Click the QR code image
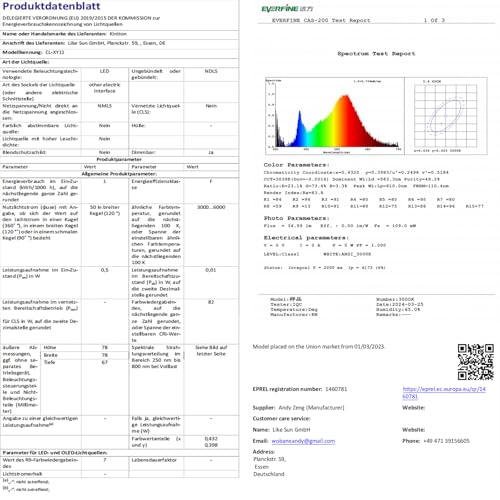 pyautogui.click(x=475, y=362)
